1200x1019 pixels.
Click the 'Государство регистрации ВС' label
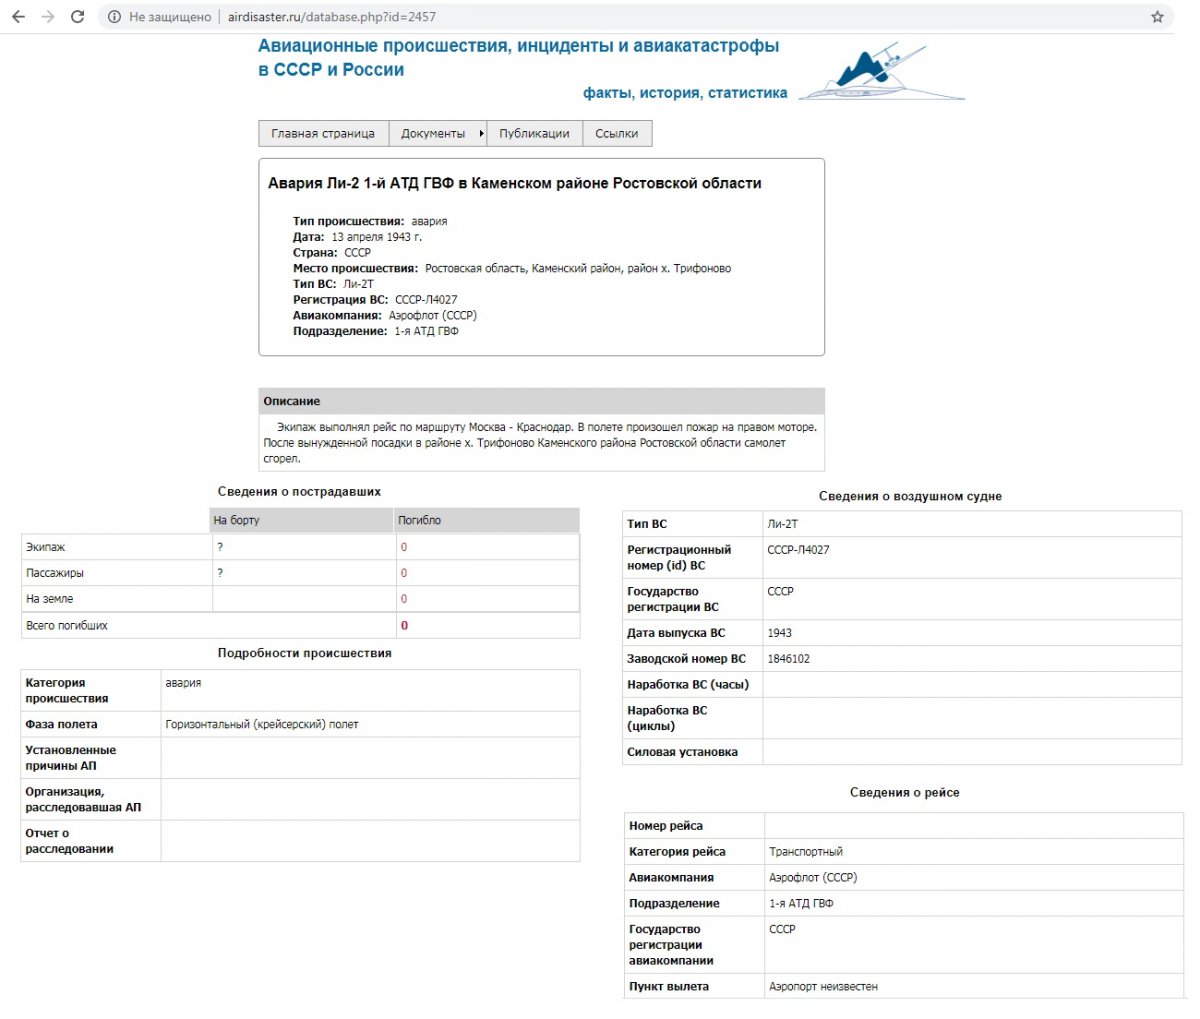(673, 599)
